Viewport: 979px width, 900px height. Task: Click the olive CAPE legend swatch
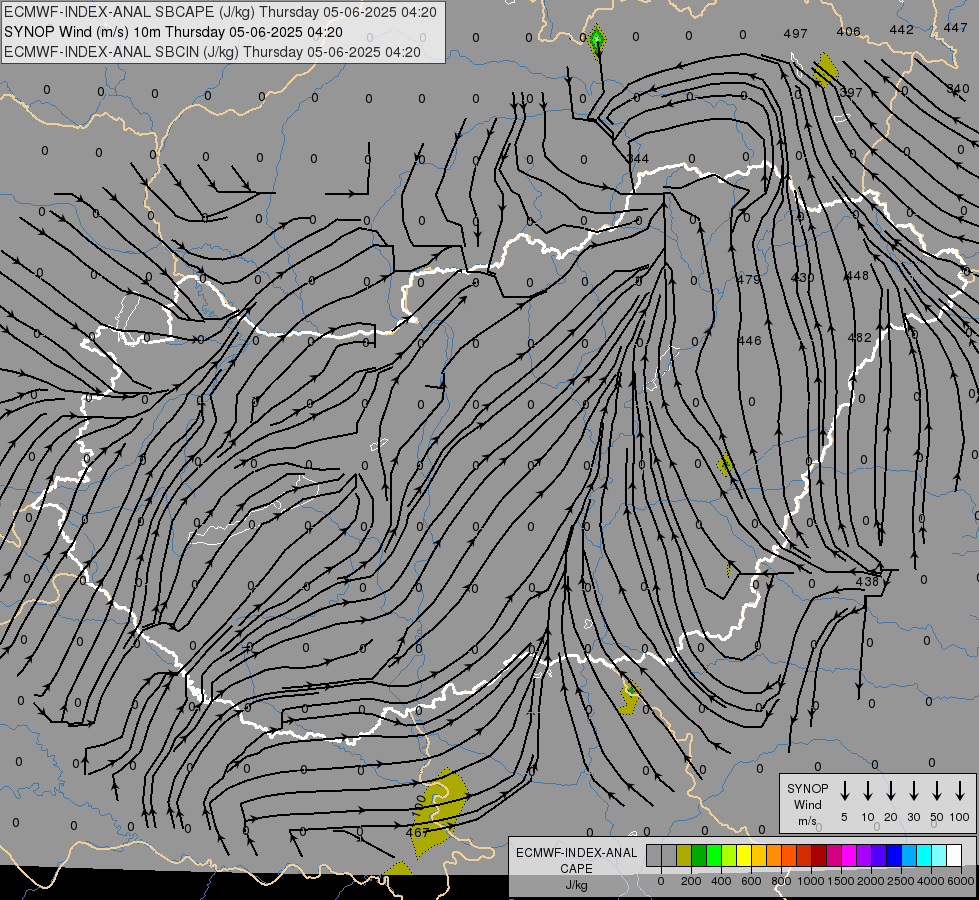pos(684,855)
